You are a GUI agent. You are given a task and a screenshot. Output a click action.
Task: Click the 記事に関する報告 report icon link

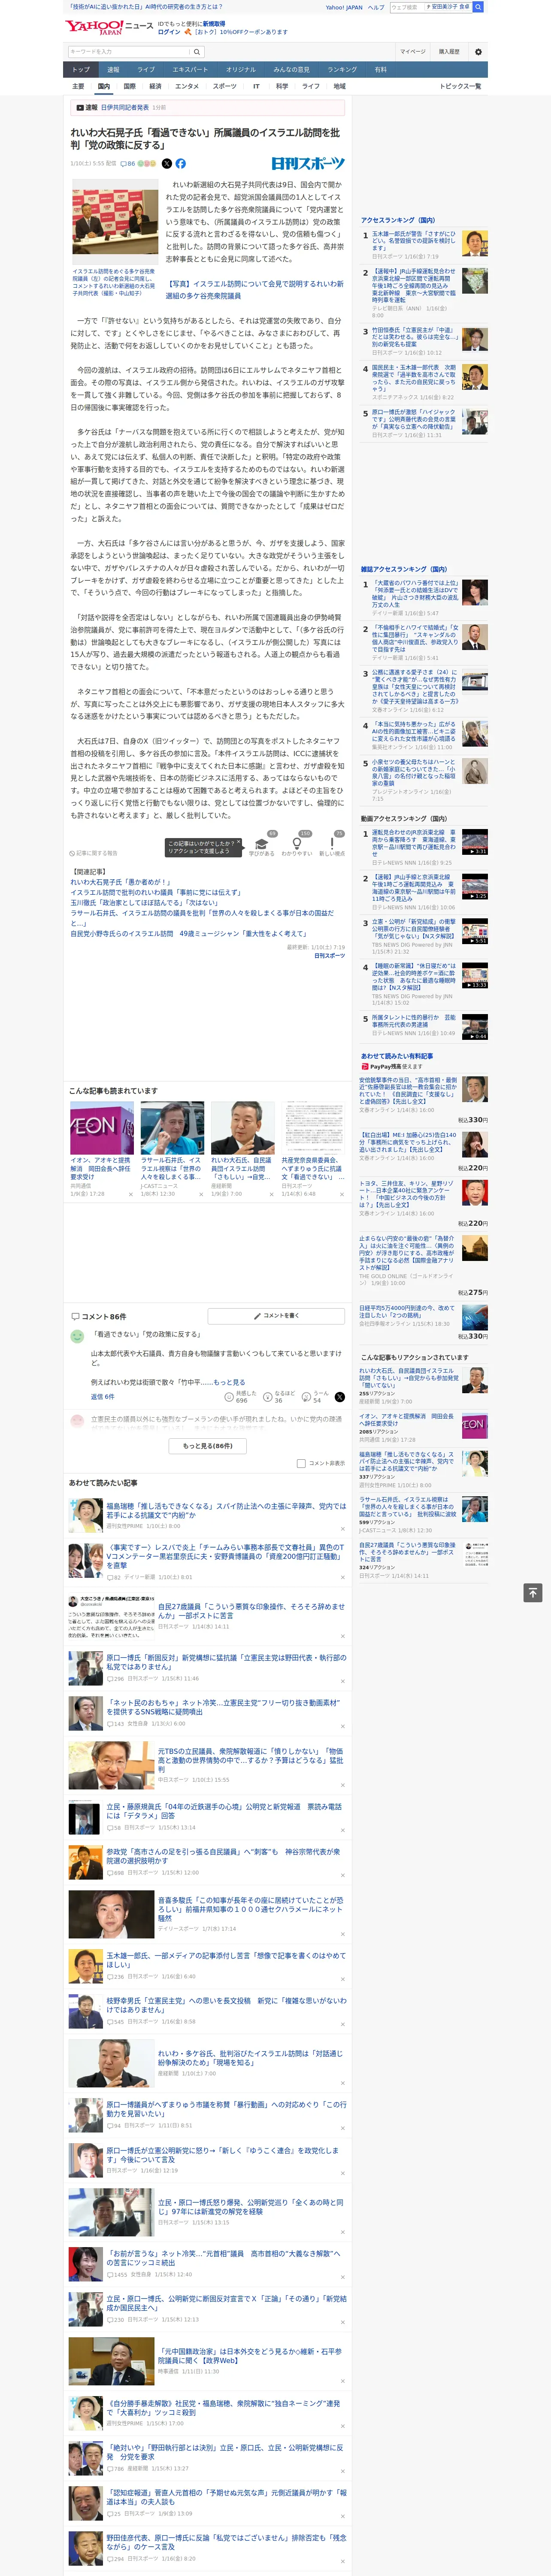(x=94, y=853)
